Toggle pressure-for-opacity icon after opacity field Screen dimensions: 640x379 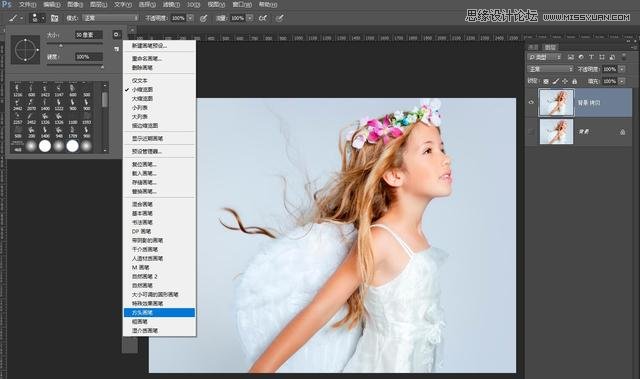pos(203,18)
